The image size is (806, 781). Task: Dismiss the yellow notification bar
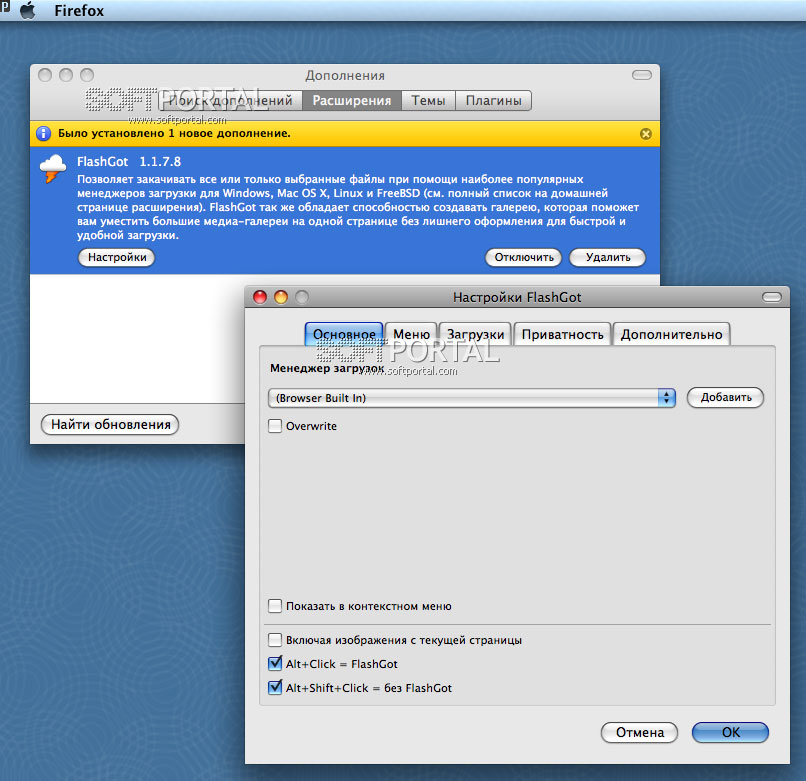(646, 134)
